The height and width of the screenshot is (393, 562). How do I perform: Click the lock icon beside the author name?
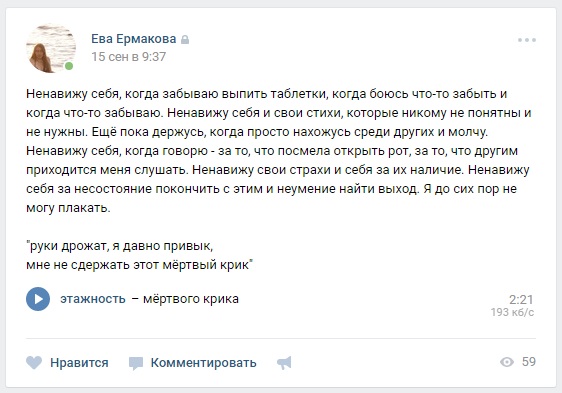coord(185,39)
